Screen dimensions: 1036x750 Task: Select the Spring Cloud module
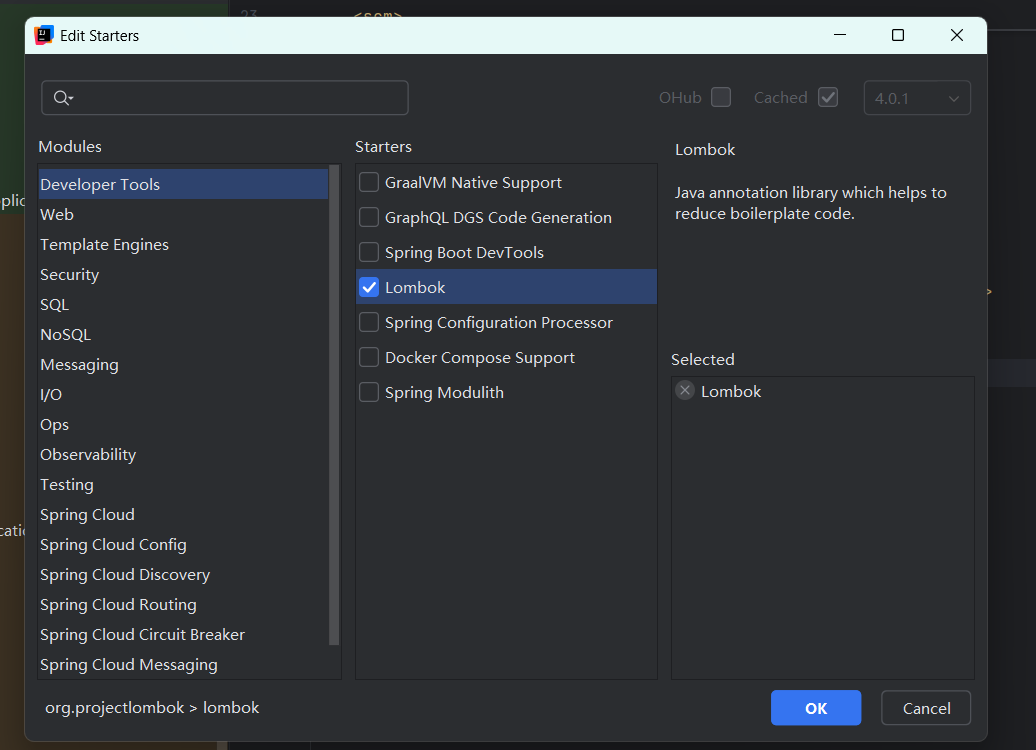tap(183, 515)
